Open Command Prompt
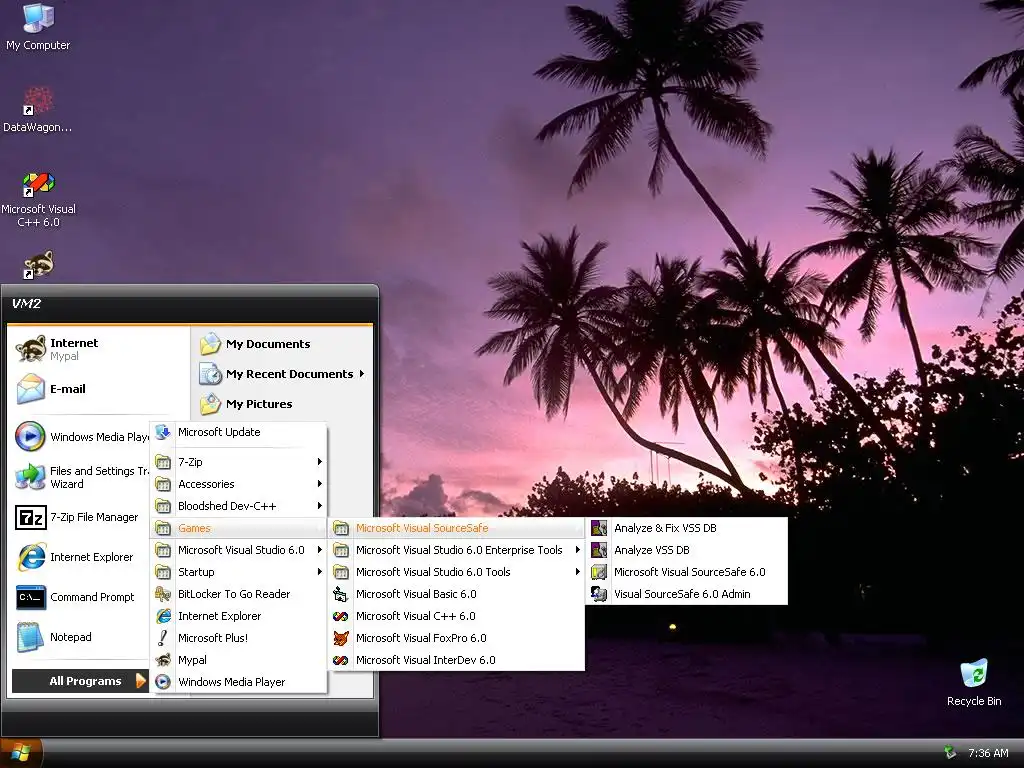 81,597
